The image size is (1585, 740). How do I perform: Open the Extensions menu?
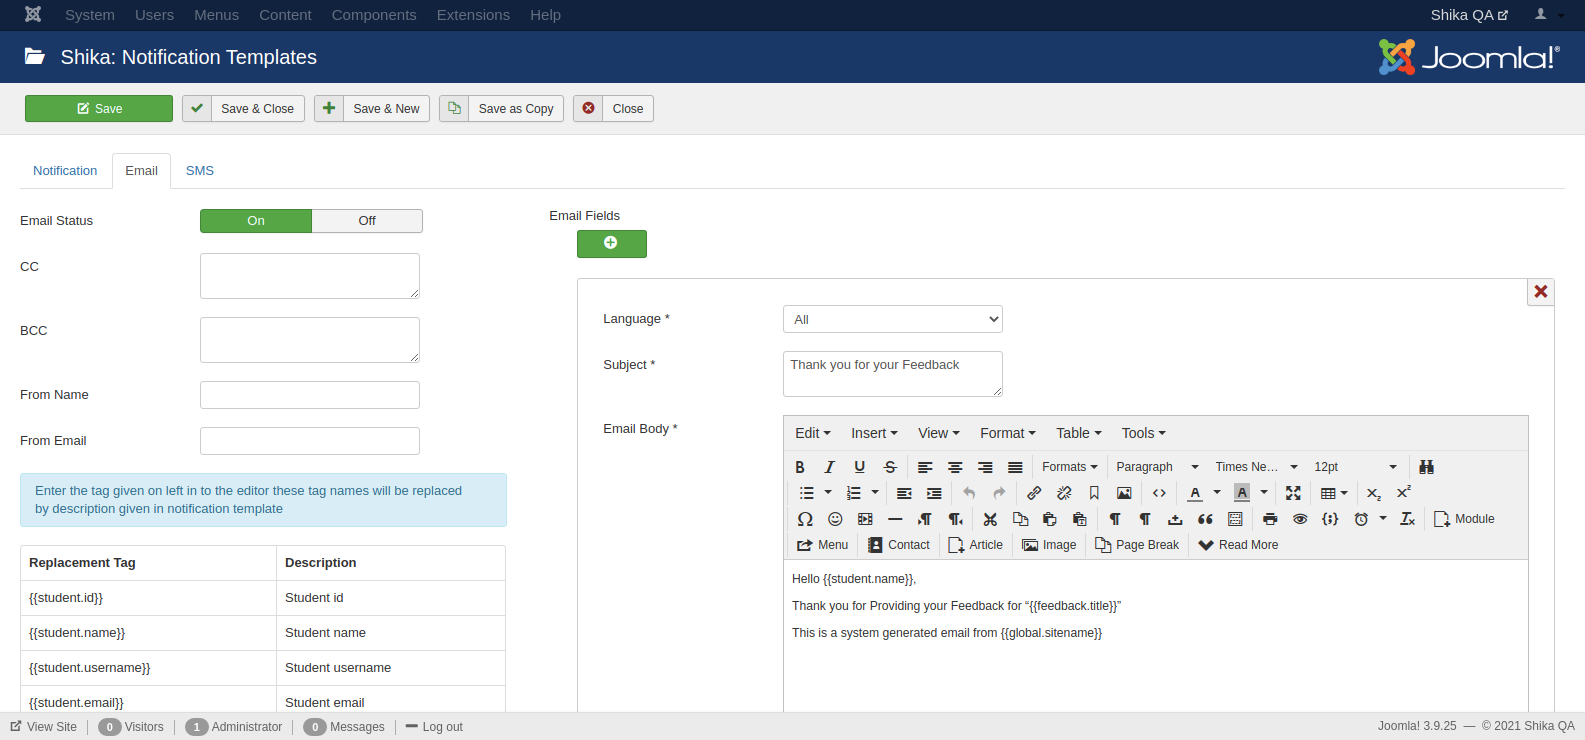[473, 15]
